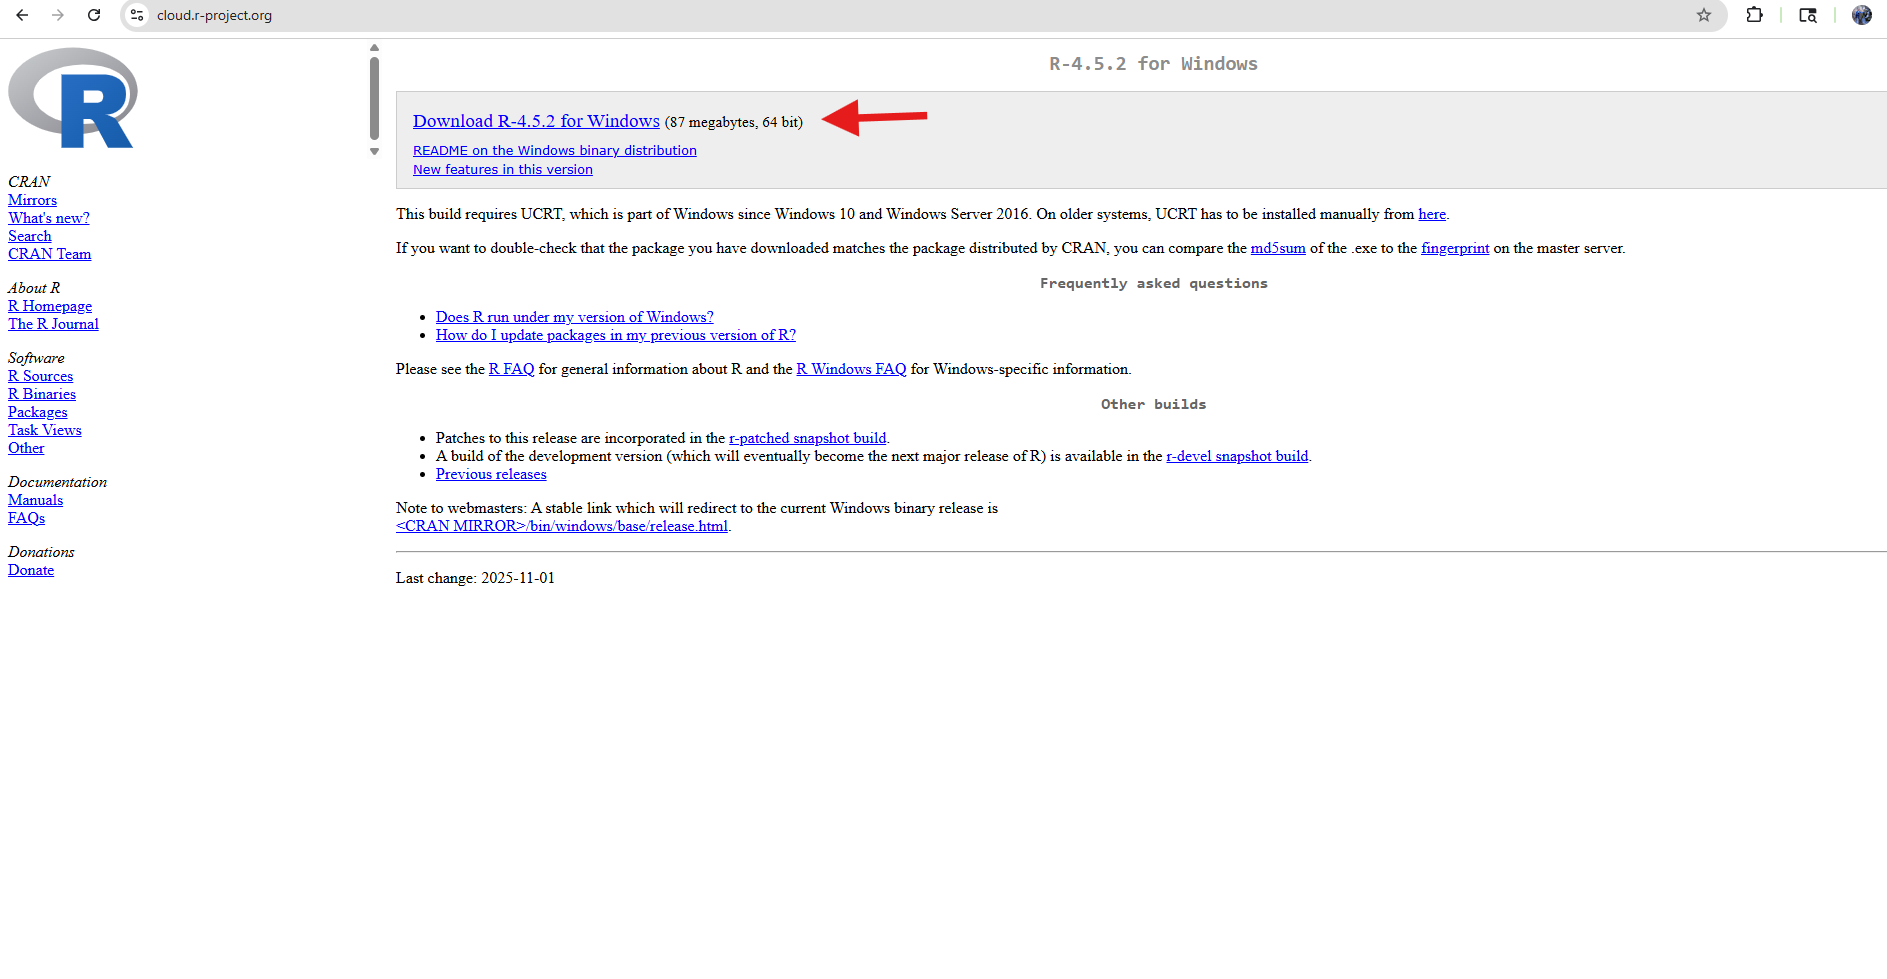Open New features in this version
Image resolution: width=1887 pixels, height=979 pixels.
(x=502, y=170)
